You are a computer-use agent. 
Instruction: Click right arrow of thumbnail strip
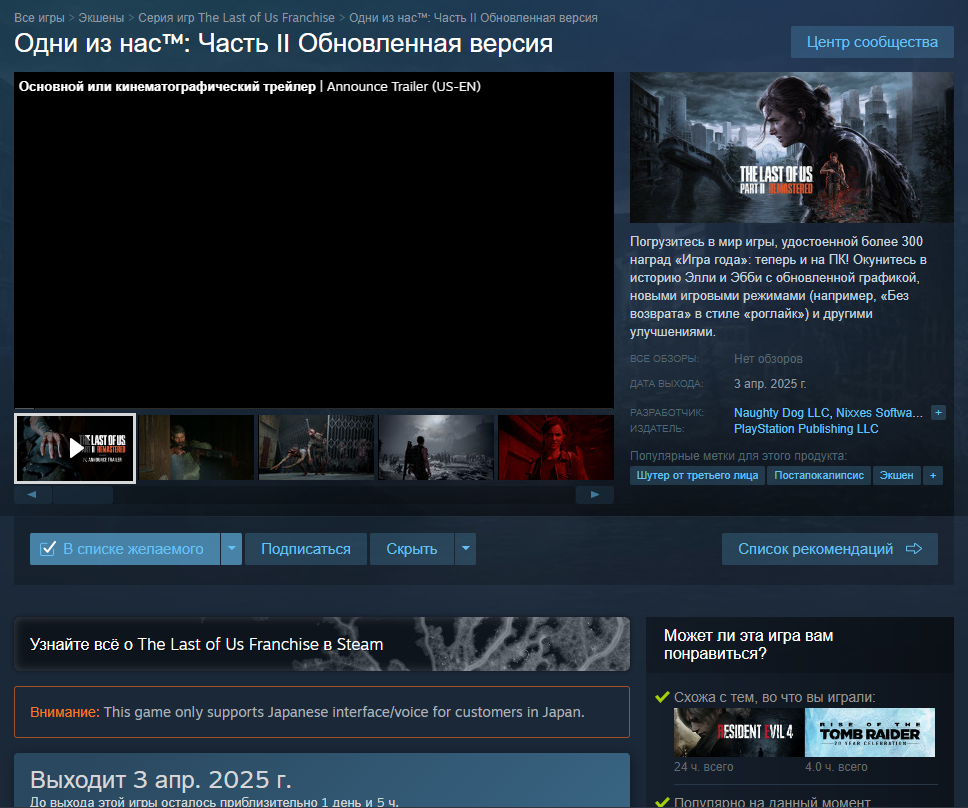595,494
